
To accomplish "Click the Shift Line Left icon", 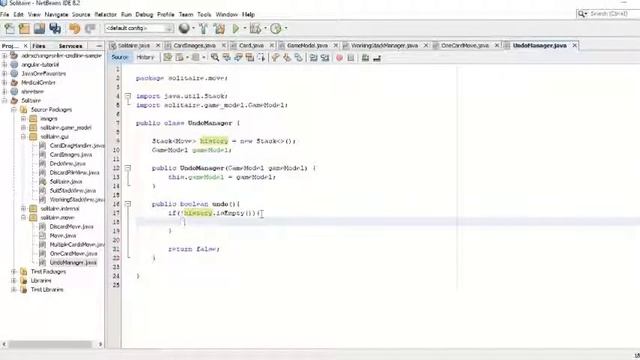I will (313, 58).
